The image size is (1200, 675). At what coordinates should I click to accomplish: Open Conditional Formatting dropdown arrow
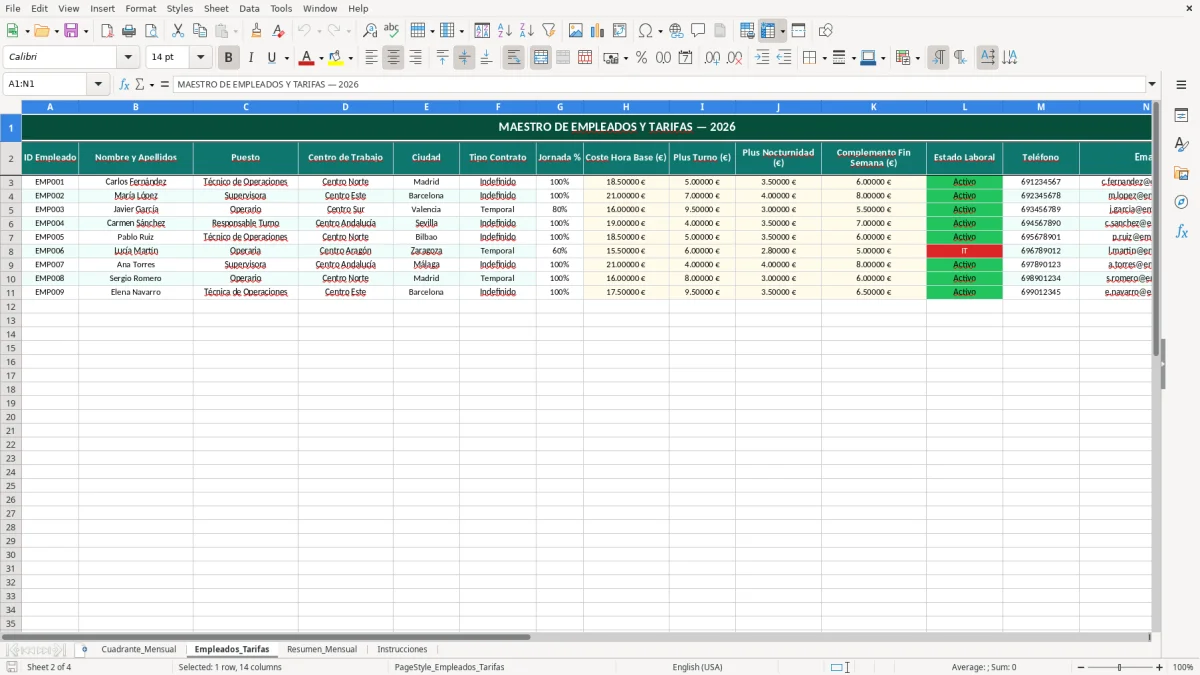pos(917,58)
